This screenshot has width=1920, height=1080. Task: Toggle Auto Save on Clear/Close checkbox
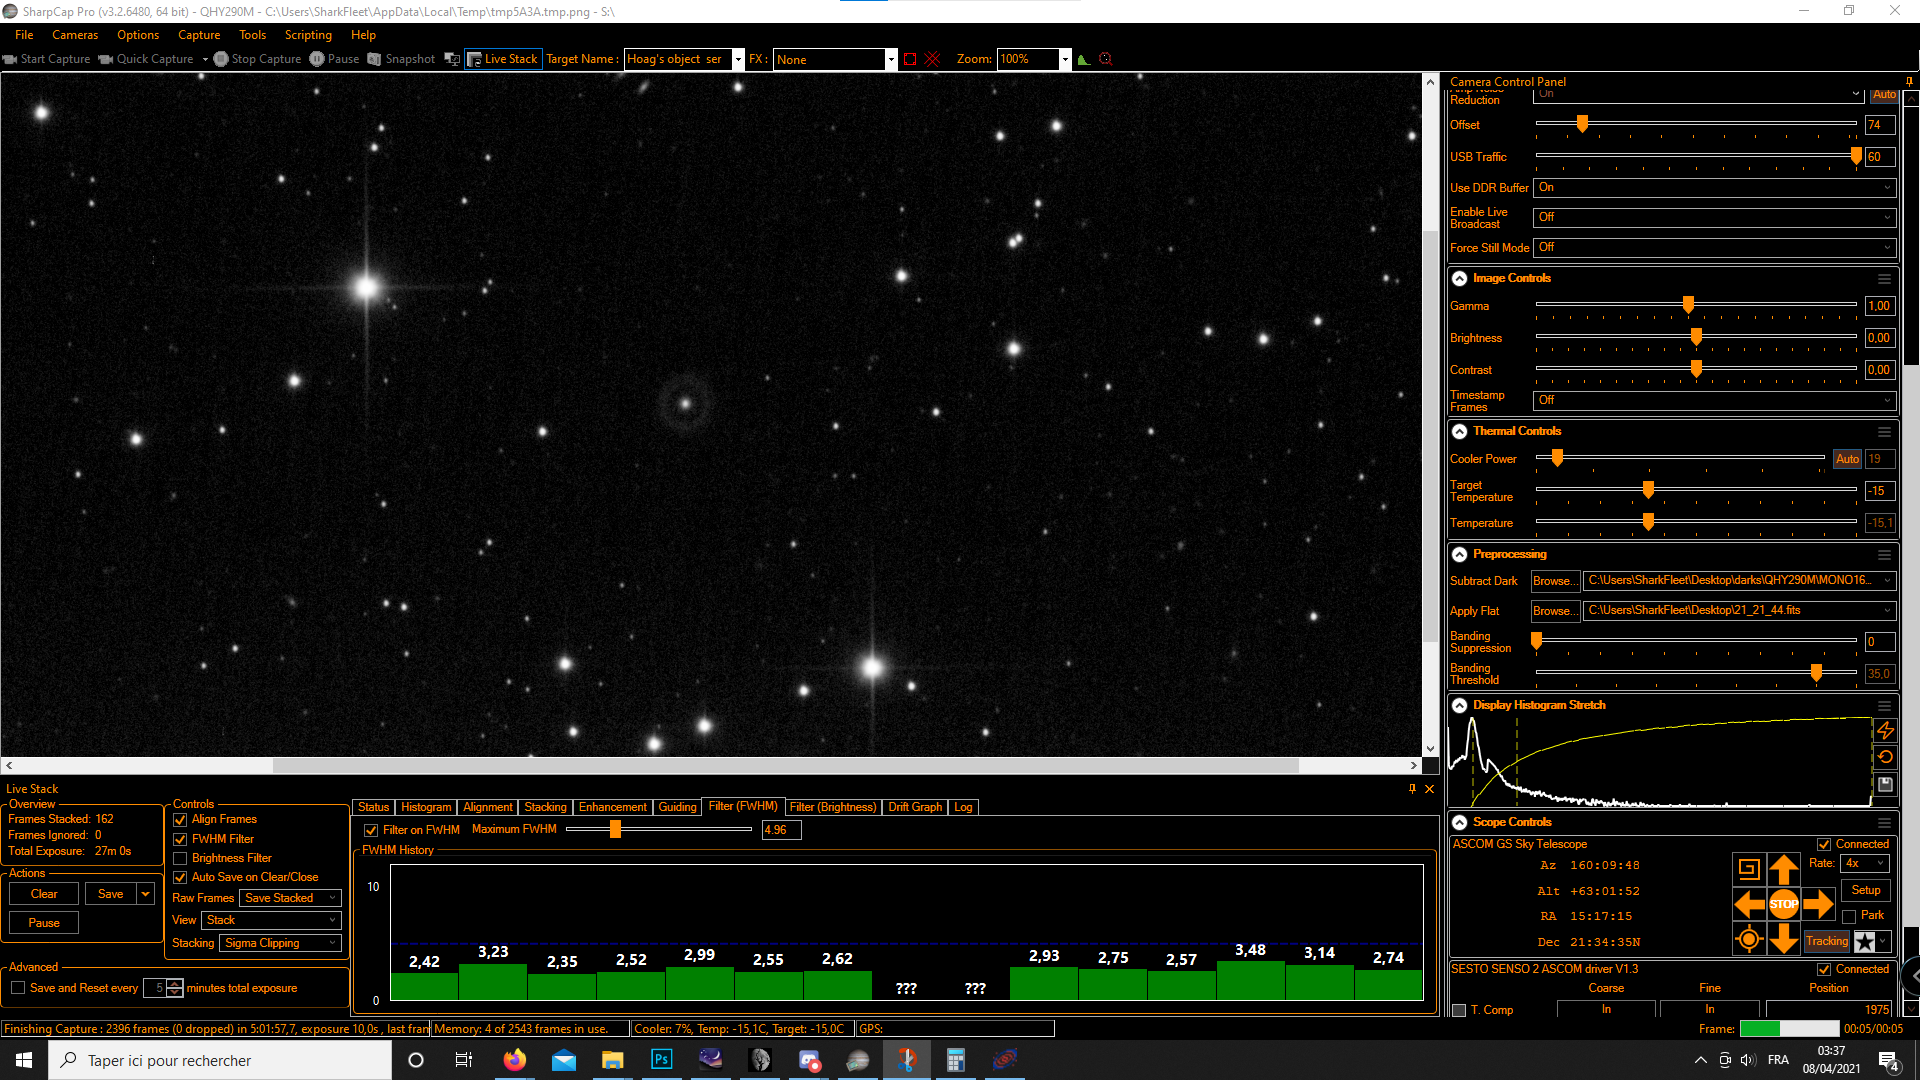coord(180,878)
